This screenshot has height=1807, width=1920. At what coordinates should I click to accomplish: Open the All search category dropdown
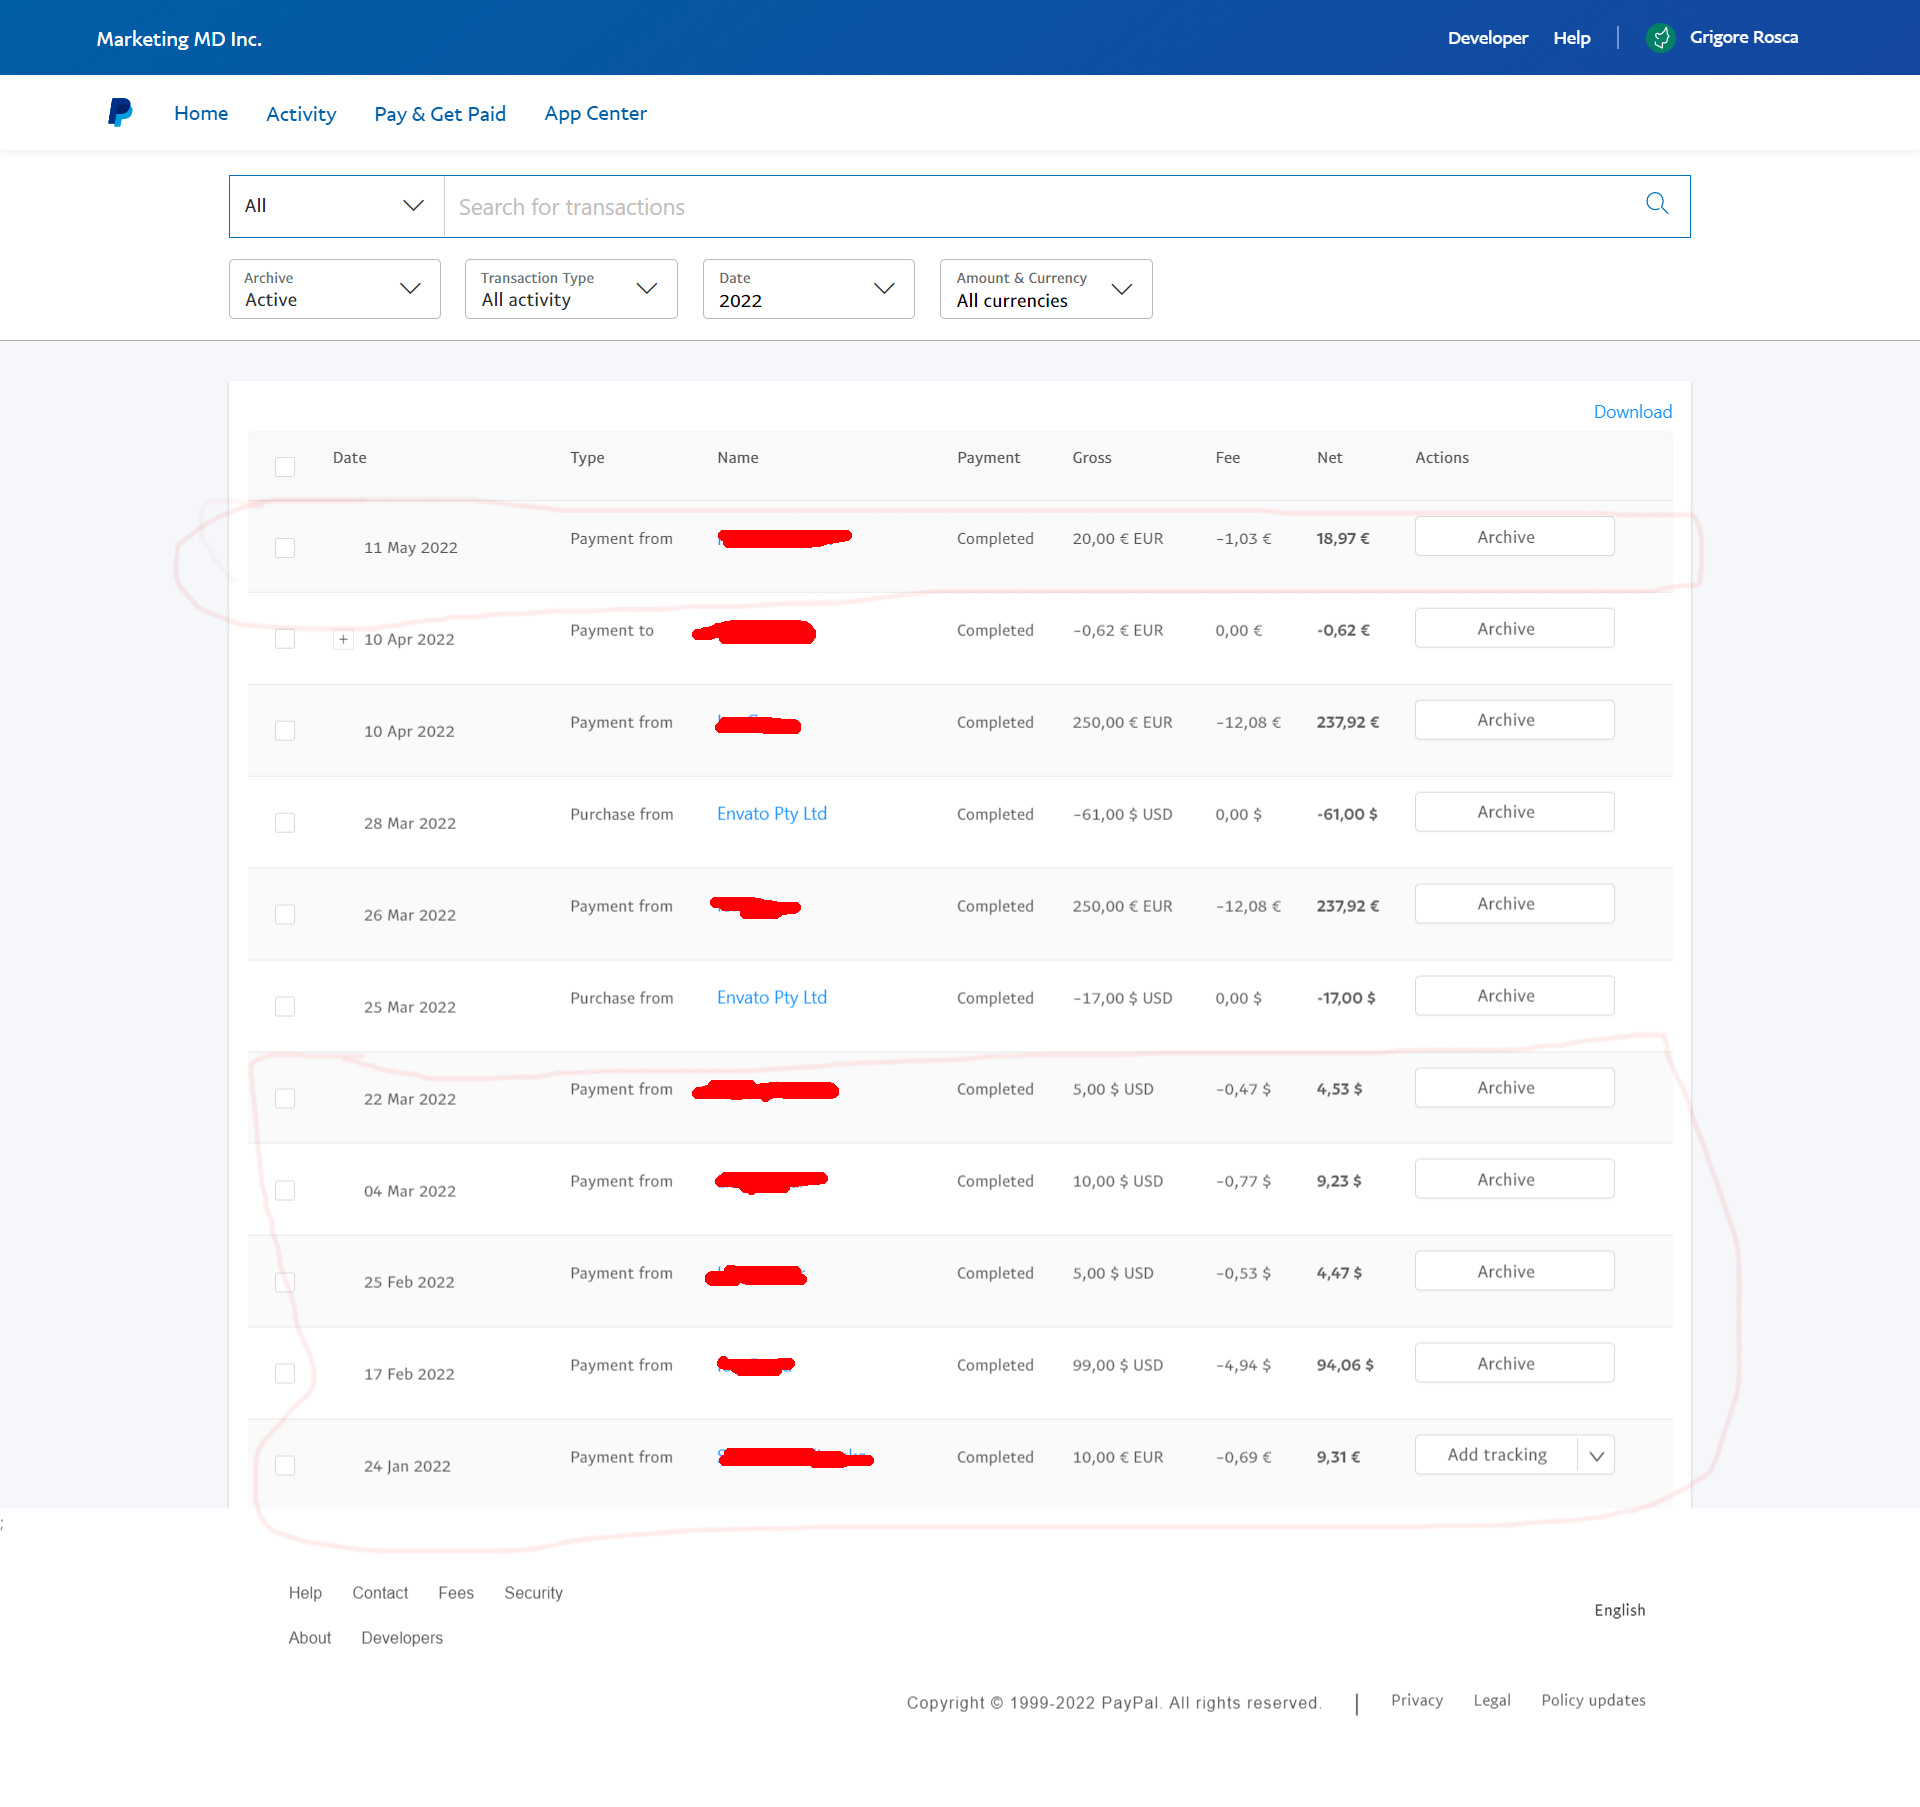(x=335, y=206)
